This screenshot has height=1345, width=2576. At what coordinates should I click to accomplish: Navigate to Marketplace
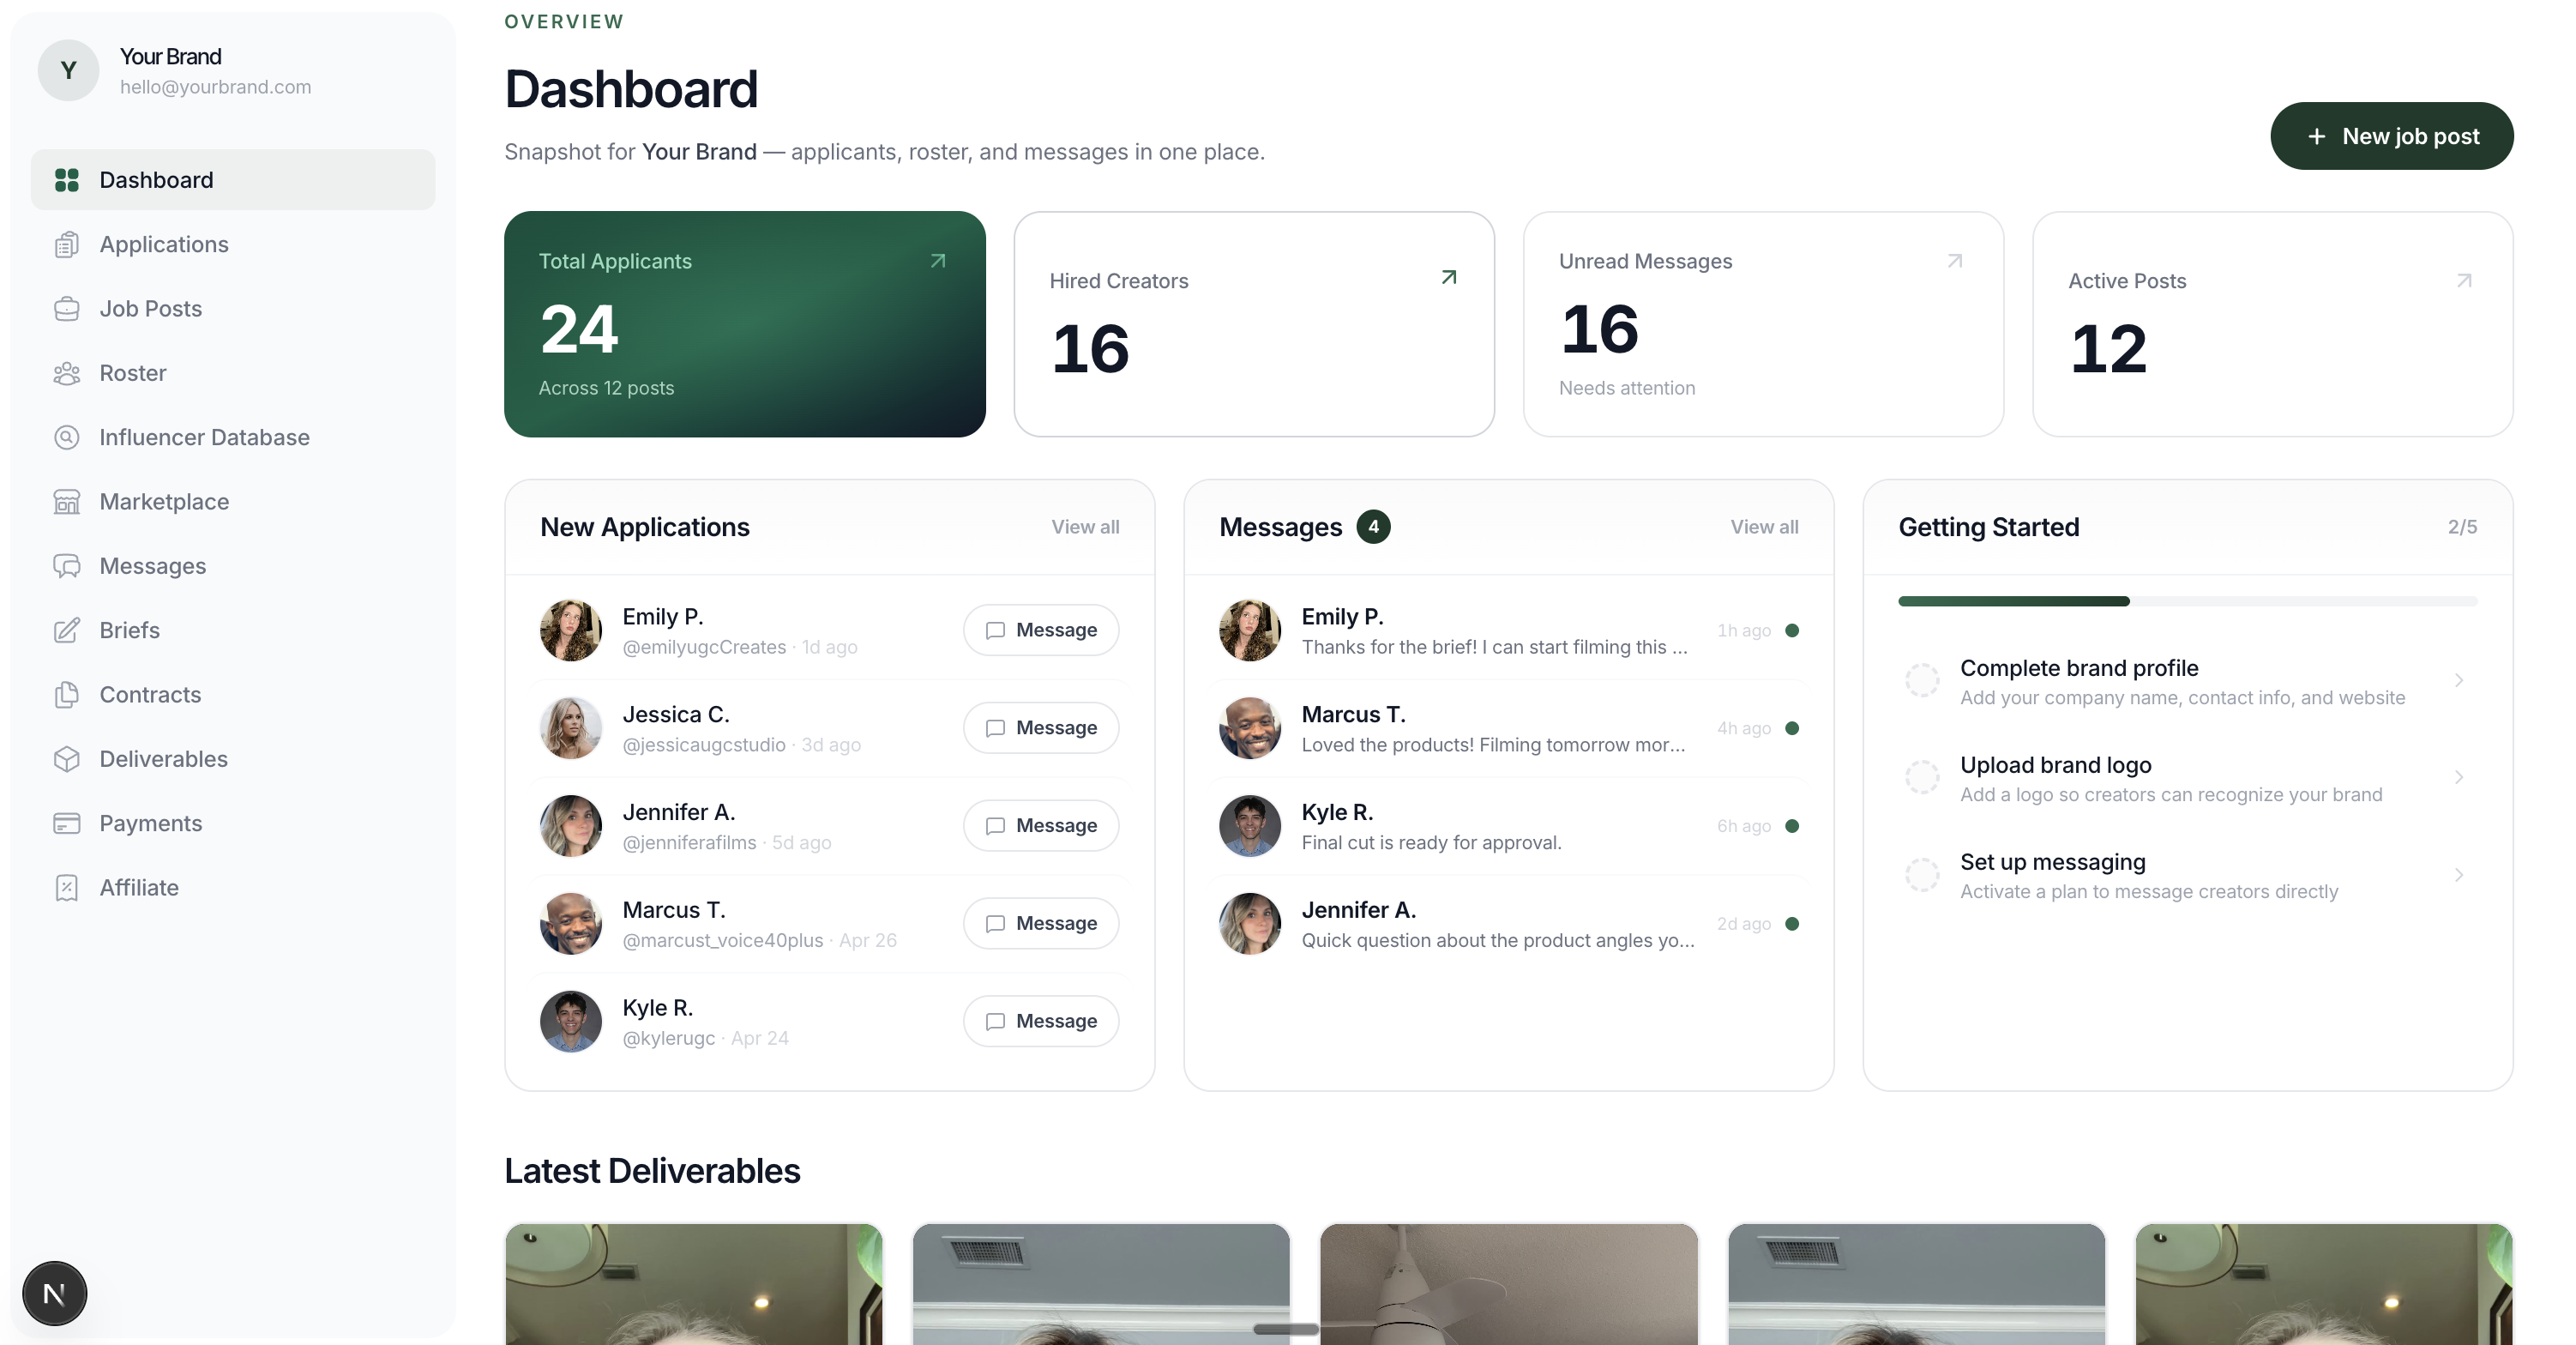(233, 502)
